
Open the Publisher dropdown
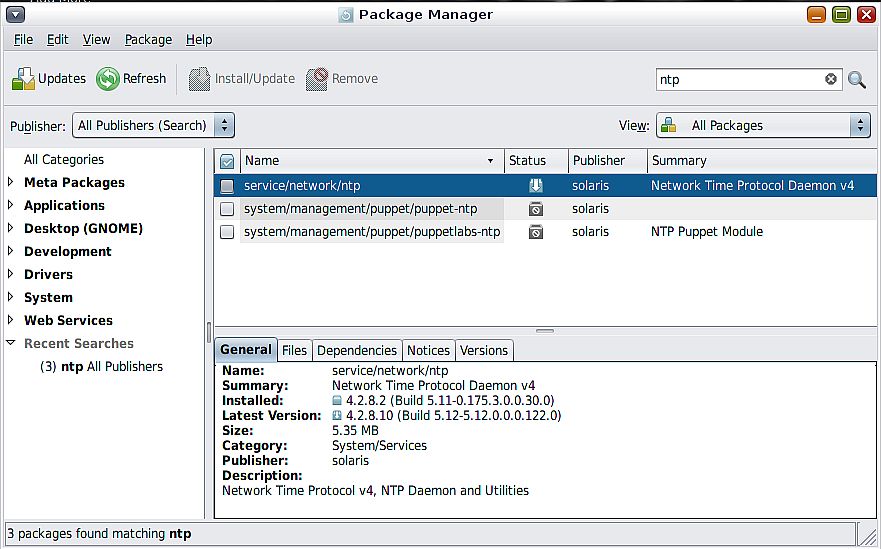(153, 125)
